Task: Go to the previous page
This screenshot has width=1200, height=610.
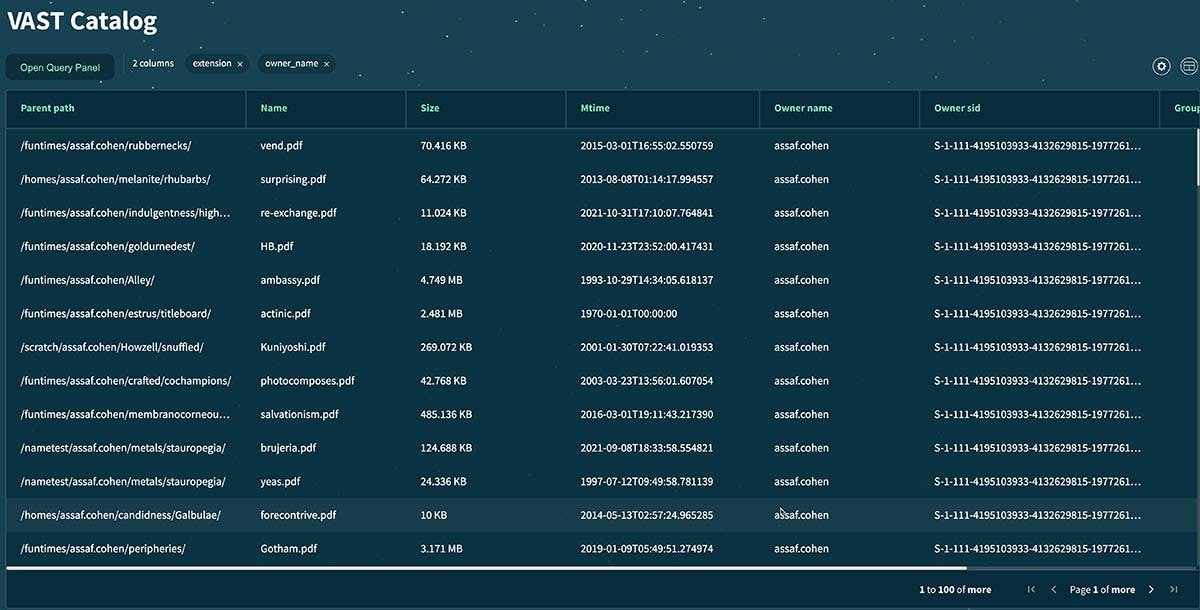Action: point(1053,589)
